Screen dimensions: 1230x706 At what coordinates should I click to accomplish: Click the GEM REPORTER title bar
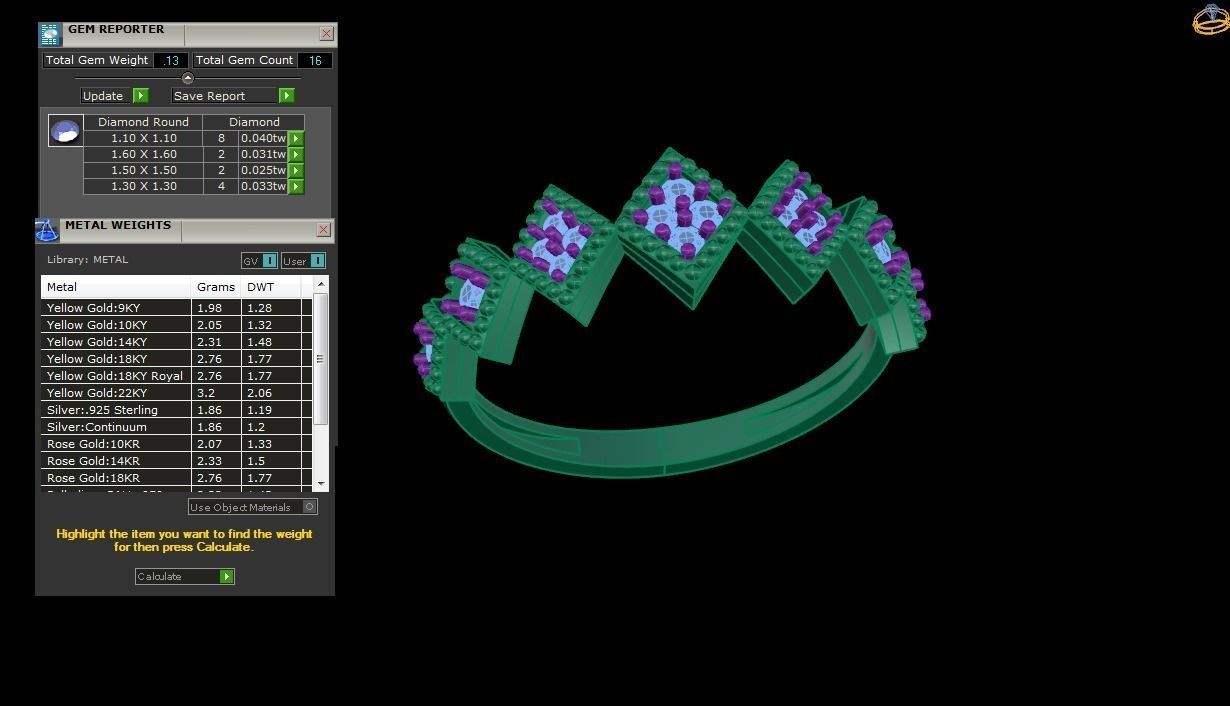(x=190, y=34)
